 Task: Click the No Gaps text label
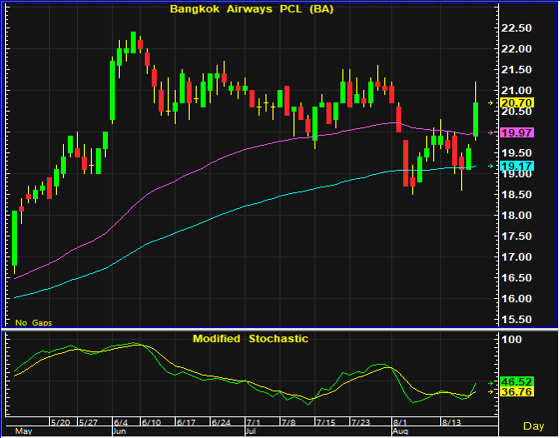point(34,323)
